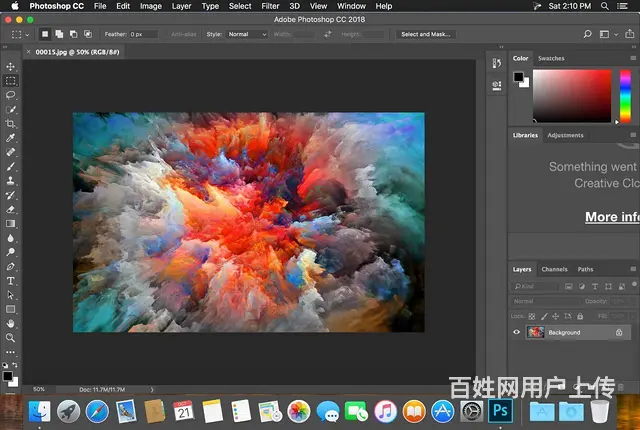Select the Eraser tool
Viewport: 640px width, 430px height.
[11, 209]
